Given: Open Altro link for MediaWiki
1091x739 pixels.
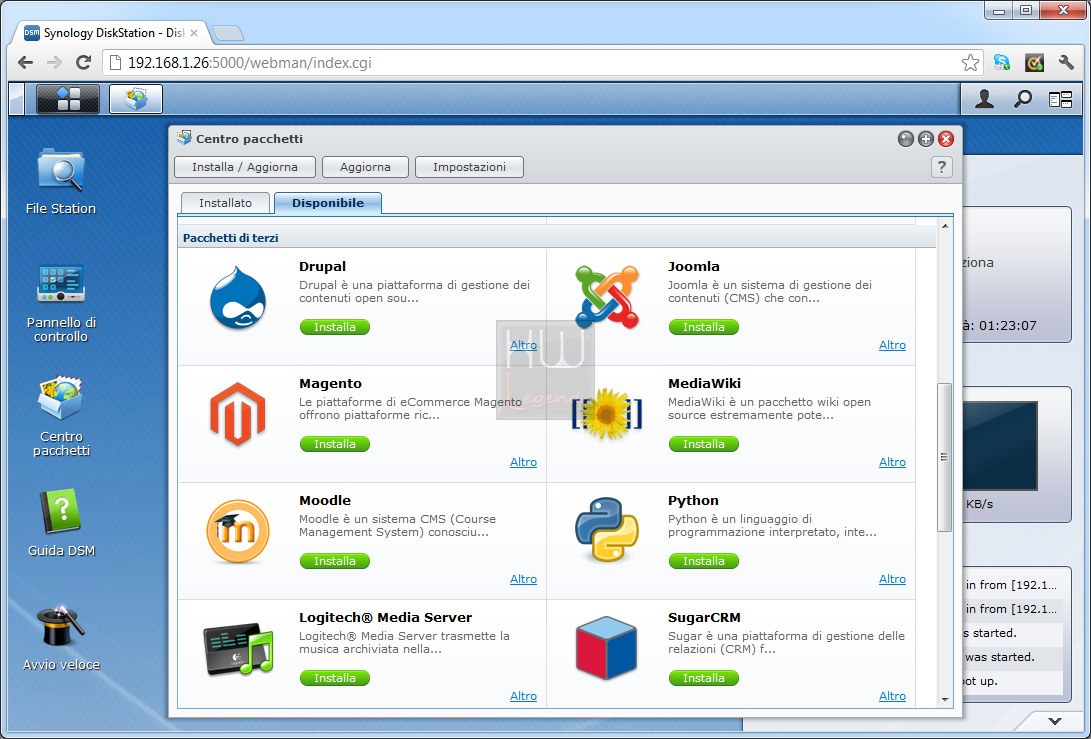Looking at the screenshot, I should (892, 462).
